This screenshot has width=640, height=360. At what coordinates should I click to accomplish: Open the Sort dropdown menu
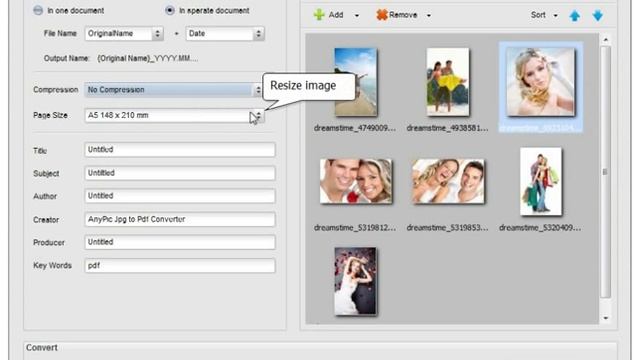544,15
